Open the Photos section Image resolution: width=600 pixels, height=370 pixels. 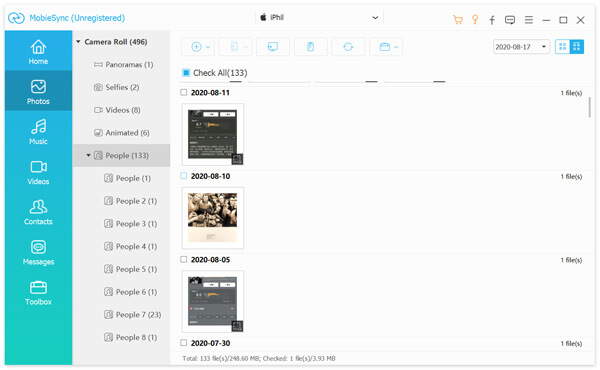pyautogui.click(x=38, y=91)
